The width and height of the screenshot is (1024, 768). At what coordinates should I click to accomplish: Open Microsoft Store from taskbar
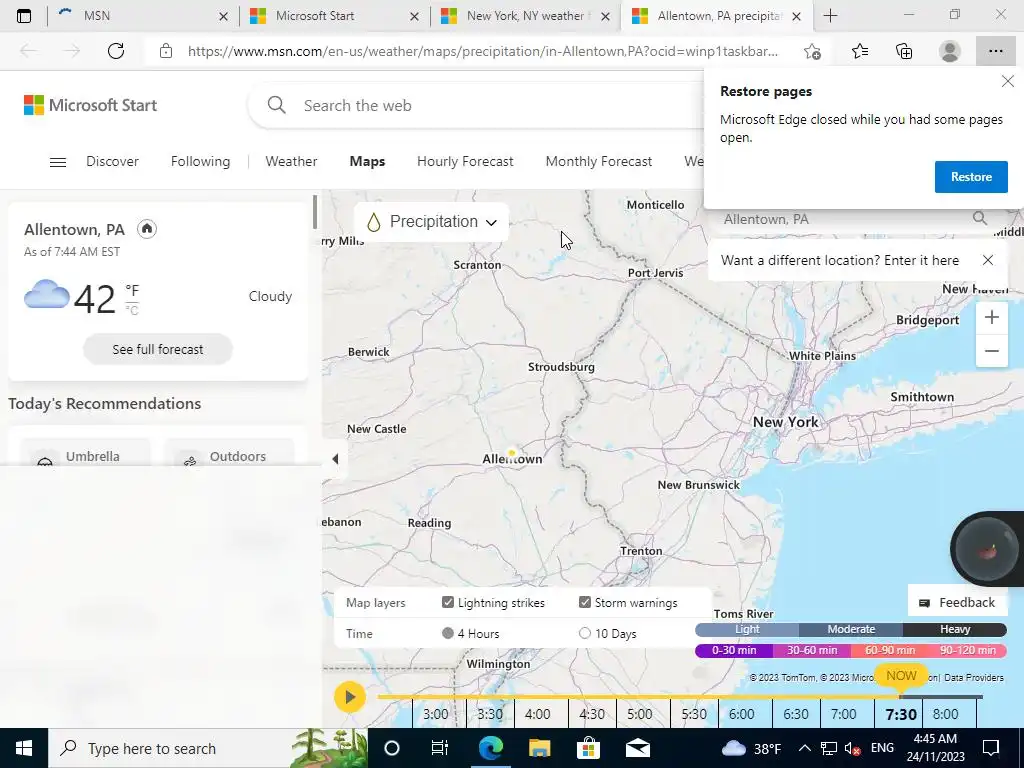pyautogui.click(x=588, y=748)
